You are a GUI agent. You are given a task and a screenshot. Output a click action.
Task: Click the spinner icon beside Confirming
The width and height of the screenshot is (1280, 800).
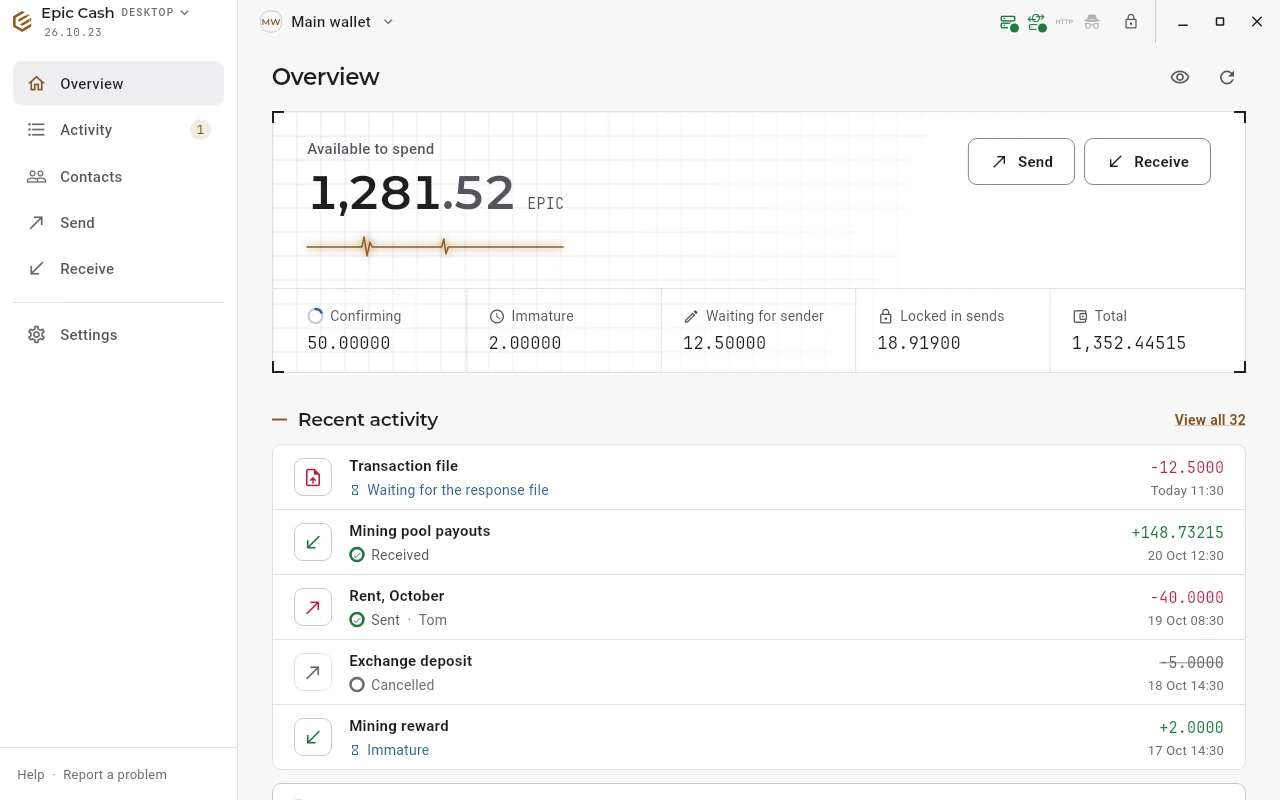pos(316,316)
